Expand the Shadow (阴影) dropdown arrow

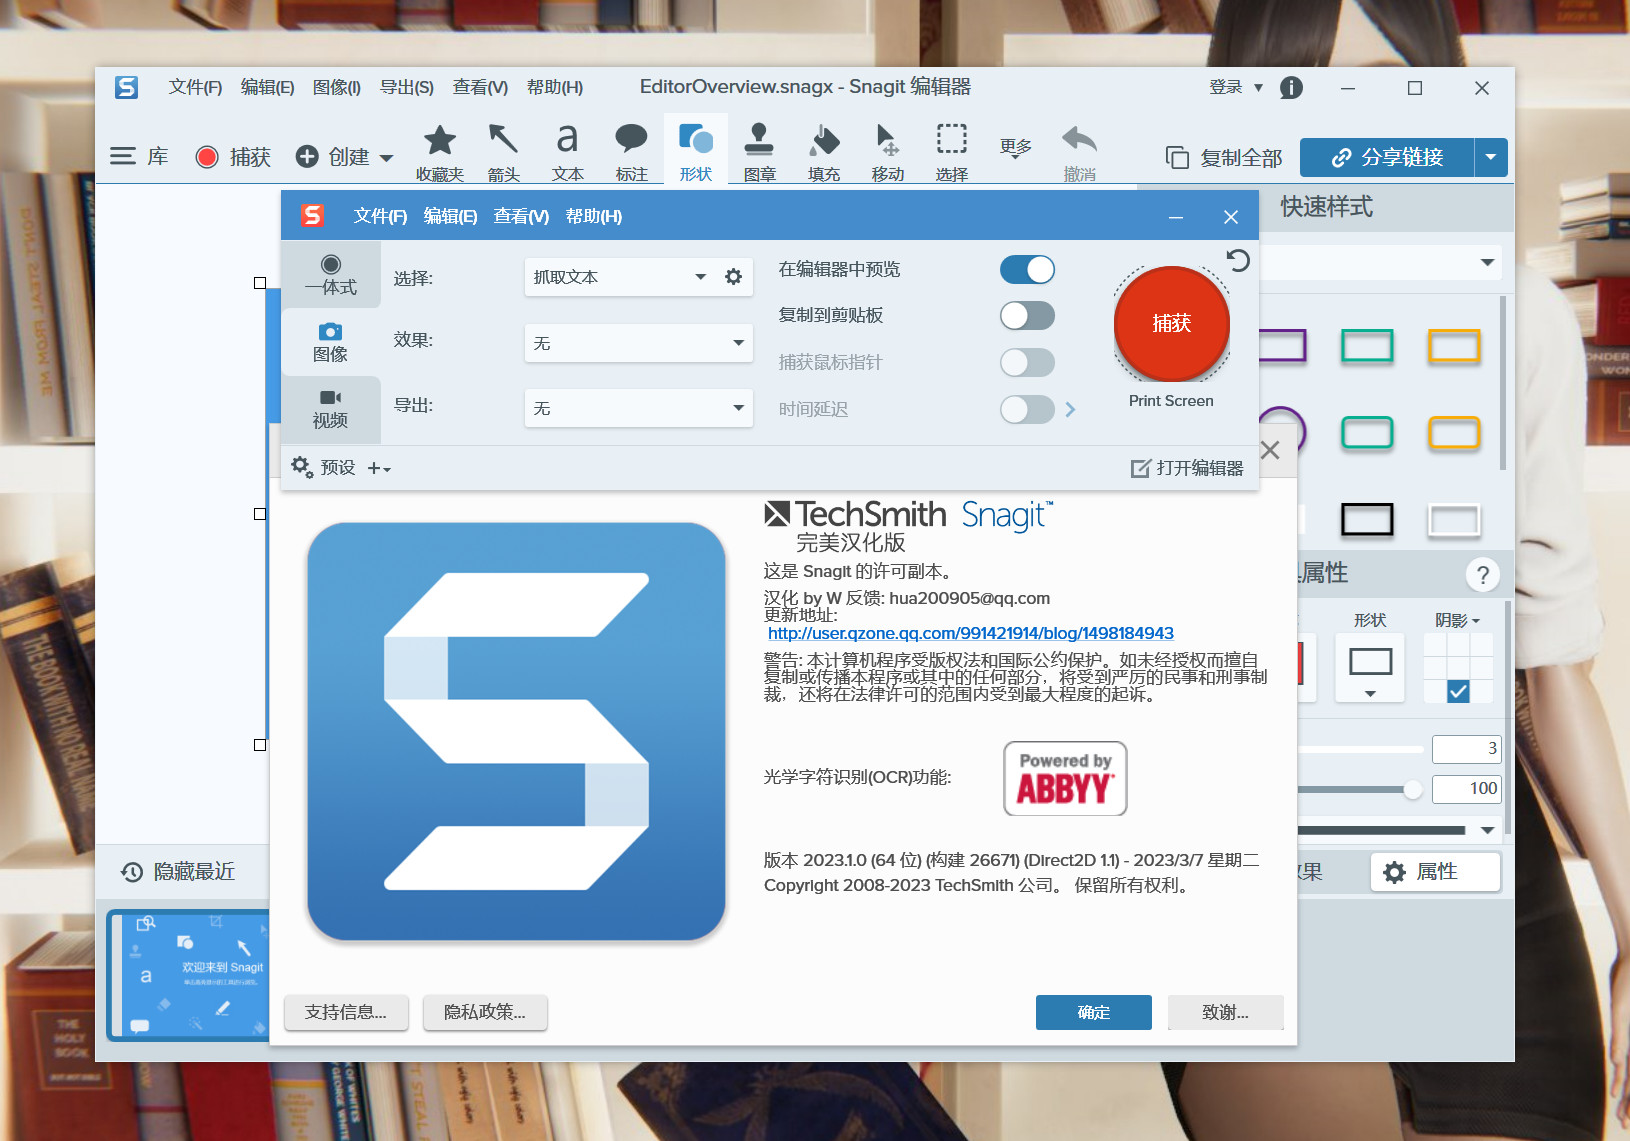tap(1476, 621)
